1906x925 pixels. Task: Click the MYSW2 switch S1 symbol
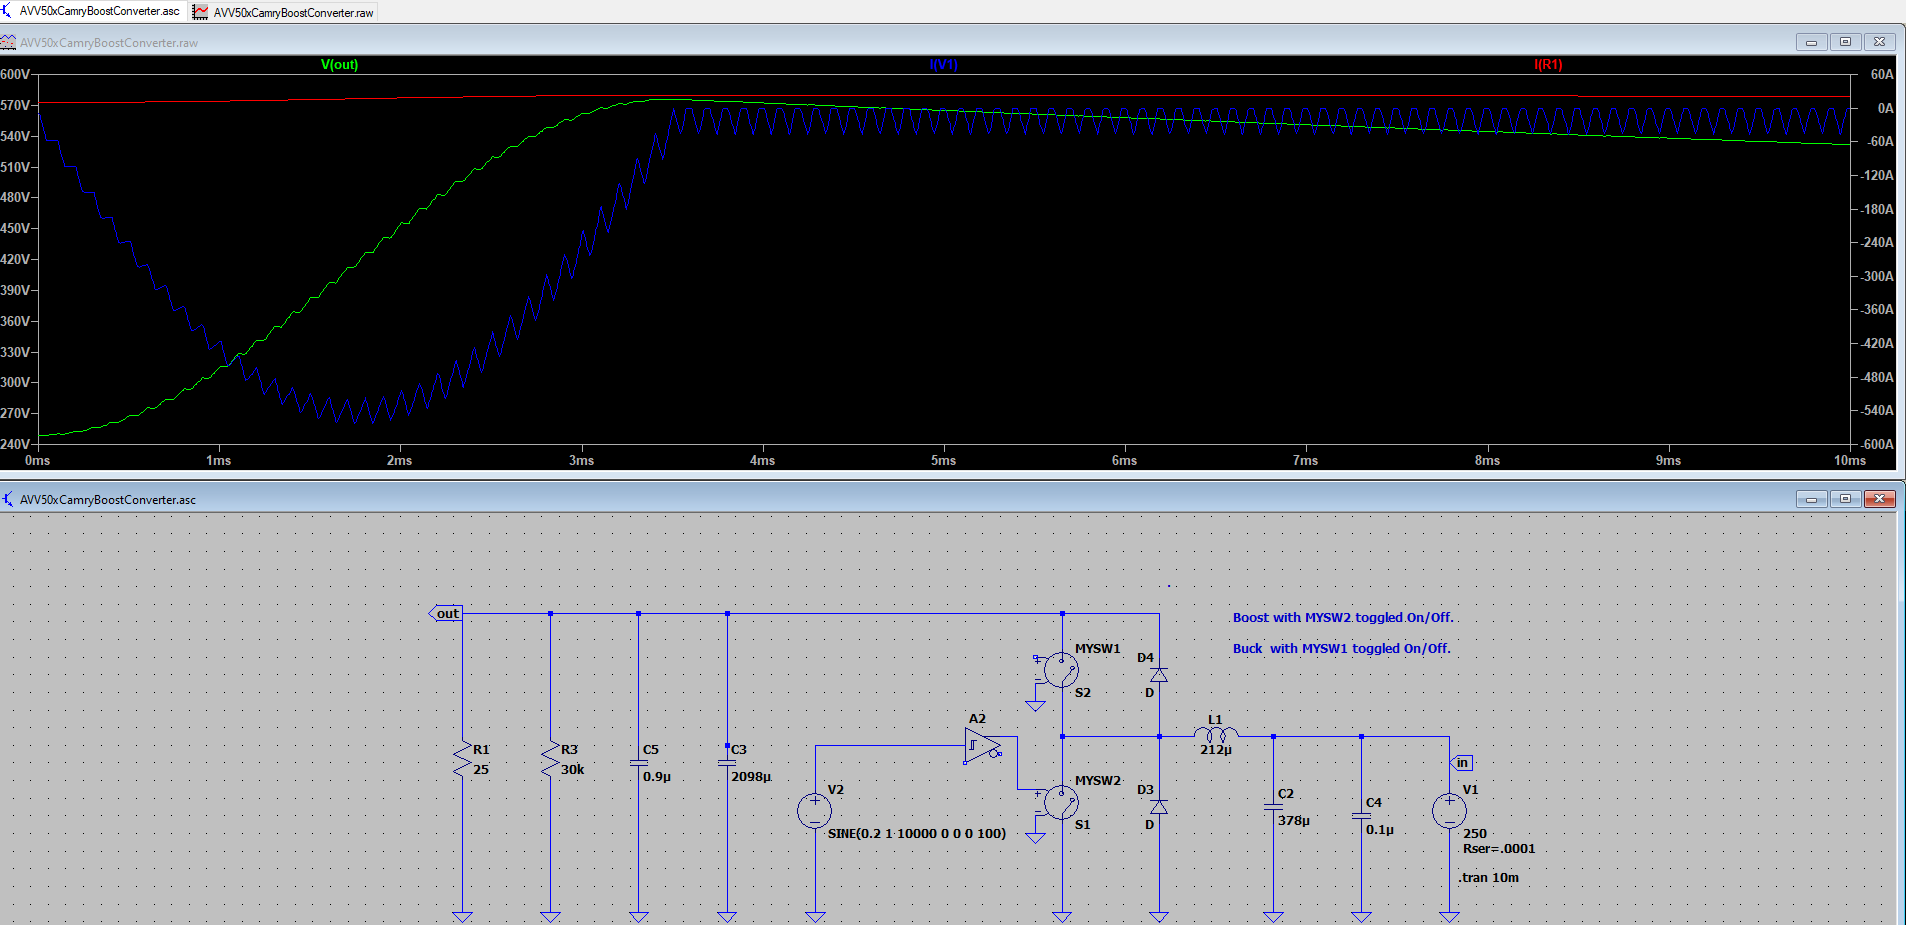coord(1060,802)
